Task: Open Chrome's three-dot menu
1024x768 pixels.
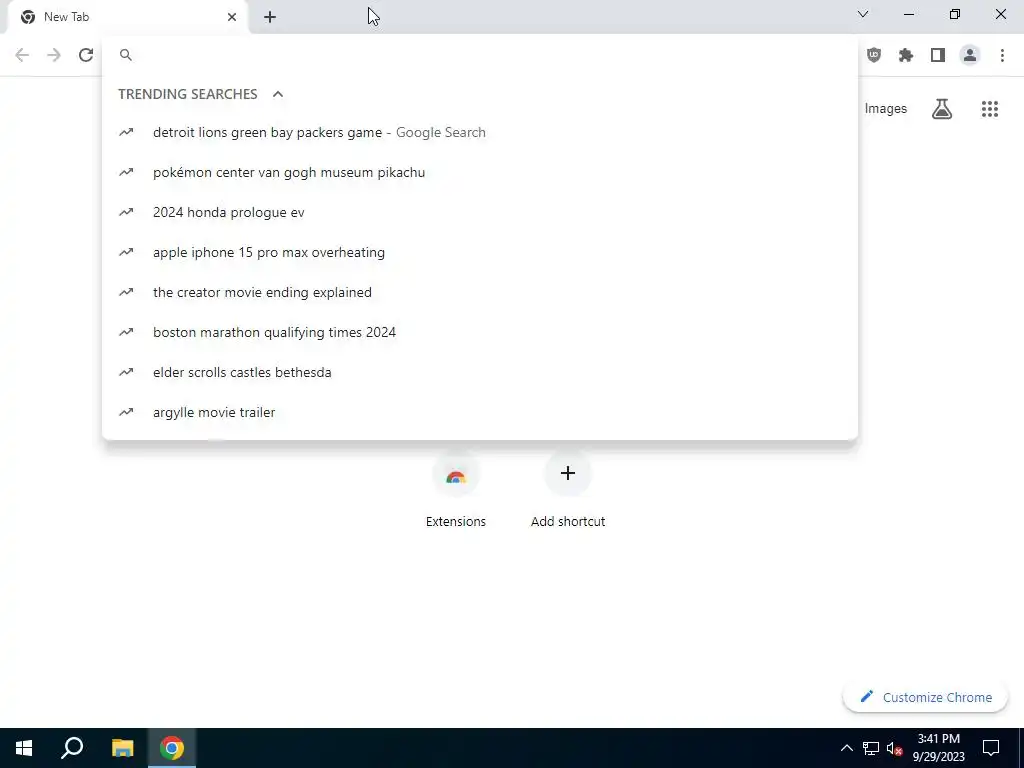Action: click(1002, 55)
